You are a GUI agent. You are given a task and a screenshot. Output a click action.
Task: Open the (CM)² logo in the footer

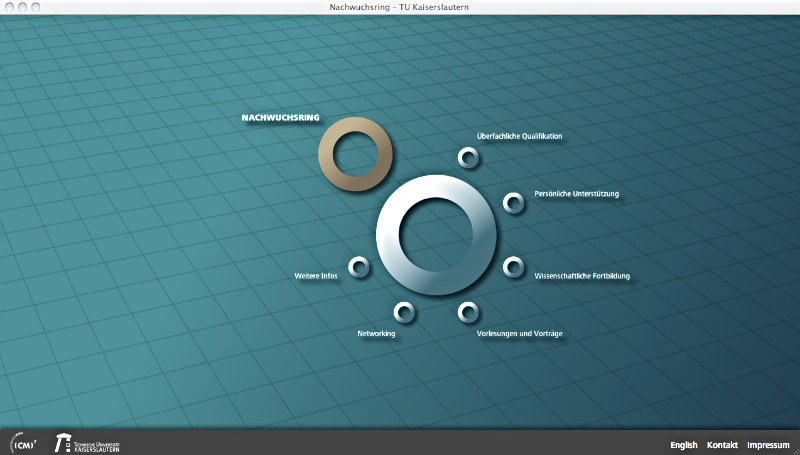pos(23,443)
